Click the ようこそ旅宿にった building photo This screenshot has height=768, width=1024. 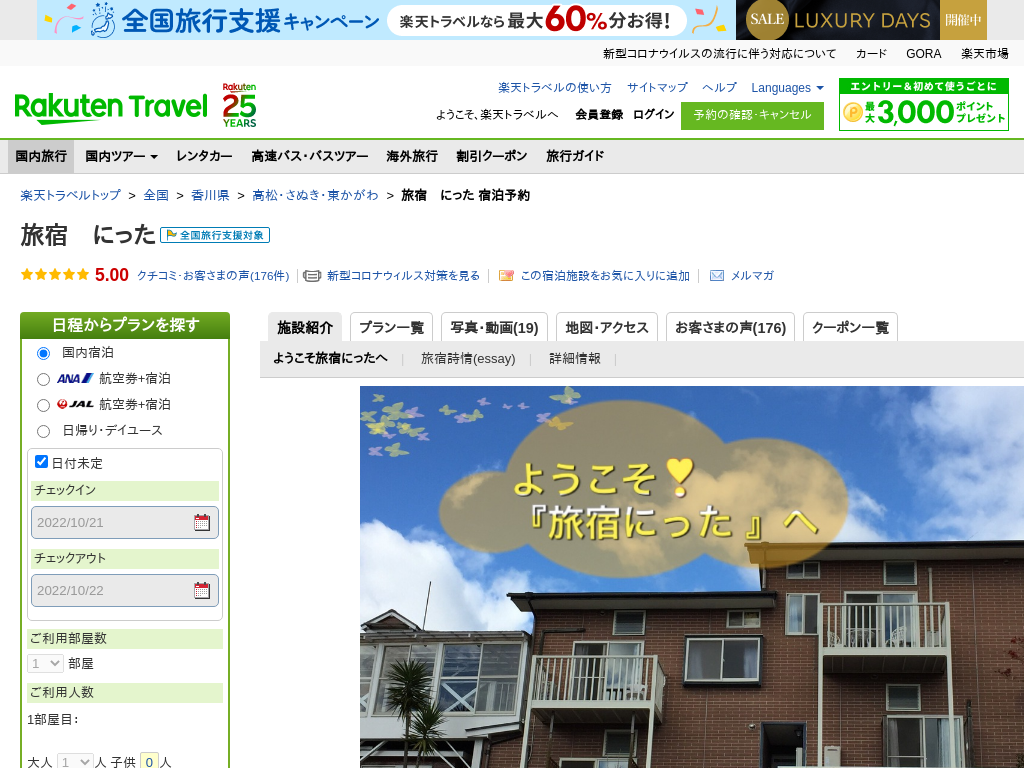pos(692,577)
